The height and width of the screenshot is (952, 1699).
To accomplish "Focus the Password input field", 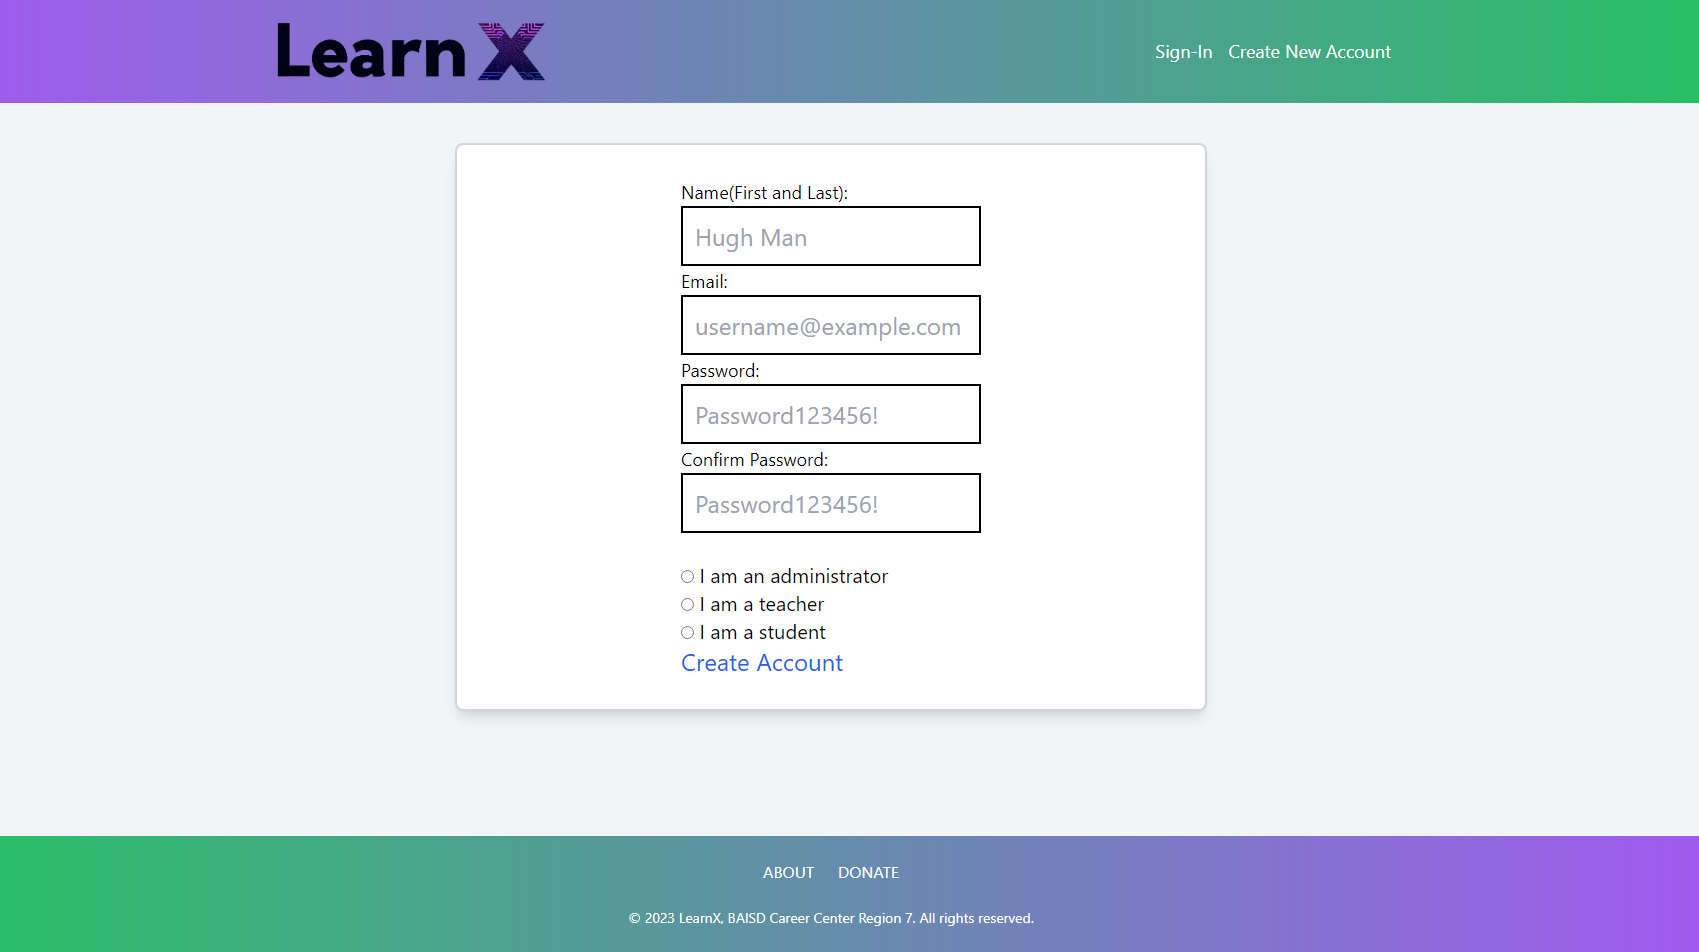I will [831, 414].
